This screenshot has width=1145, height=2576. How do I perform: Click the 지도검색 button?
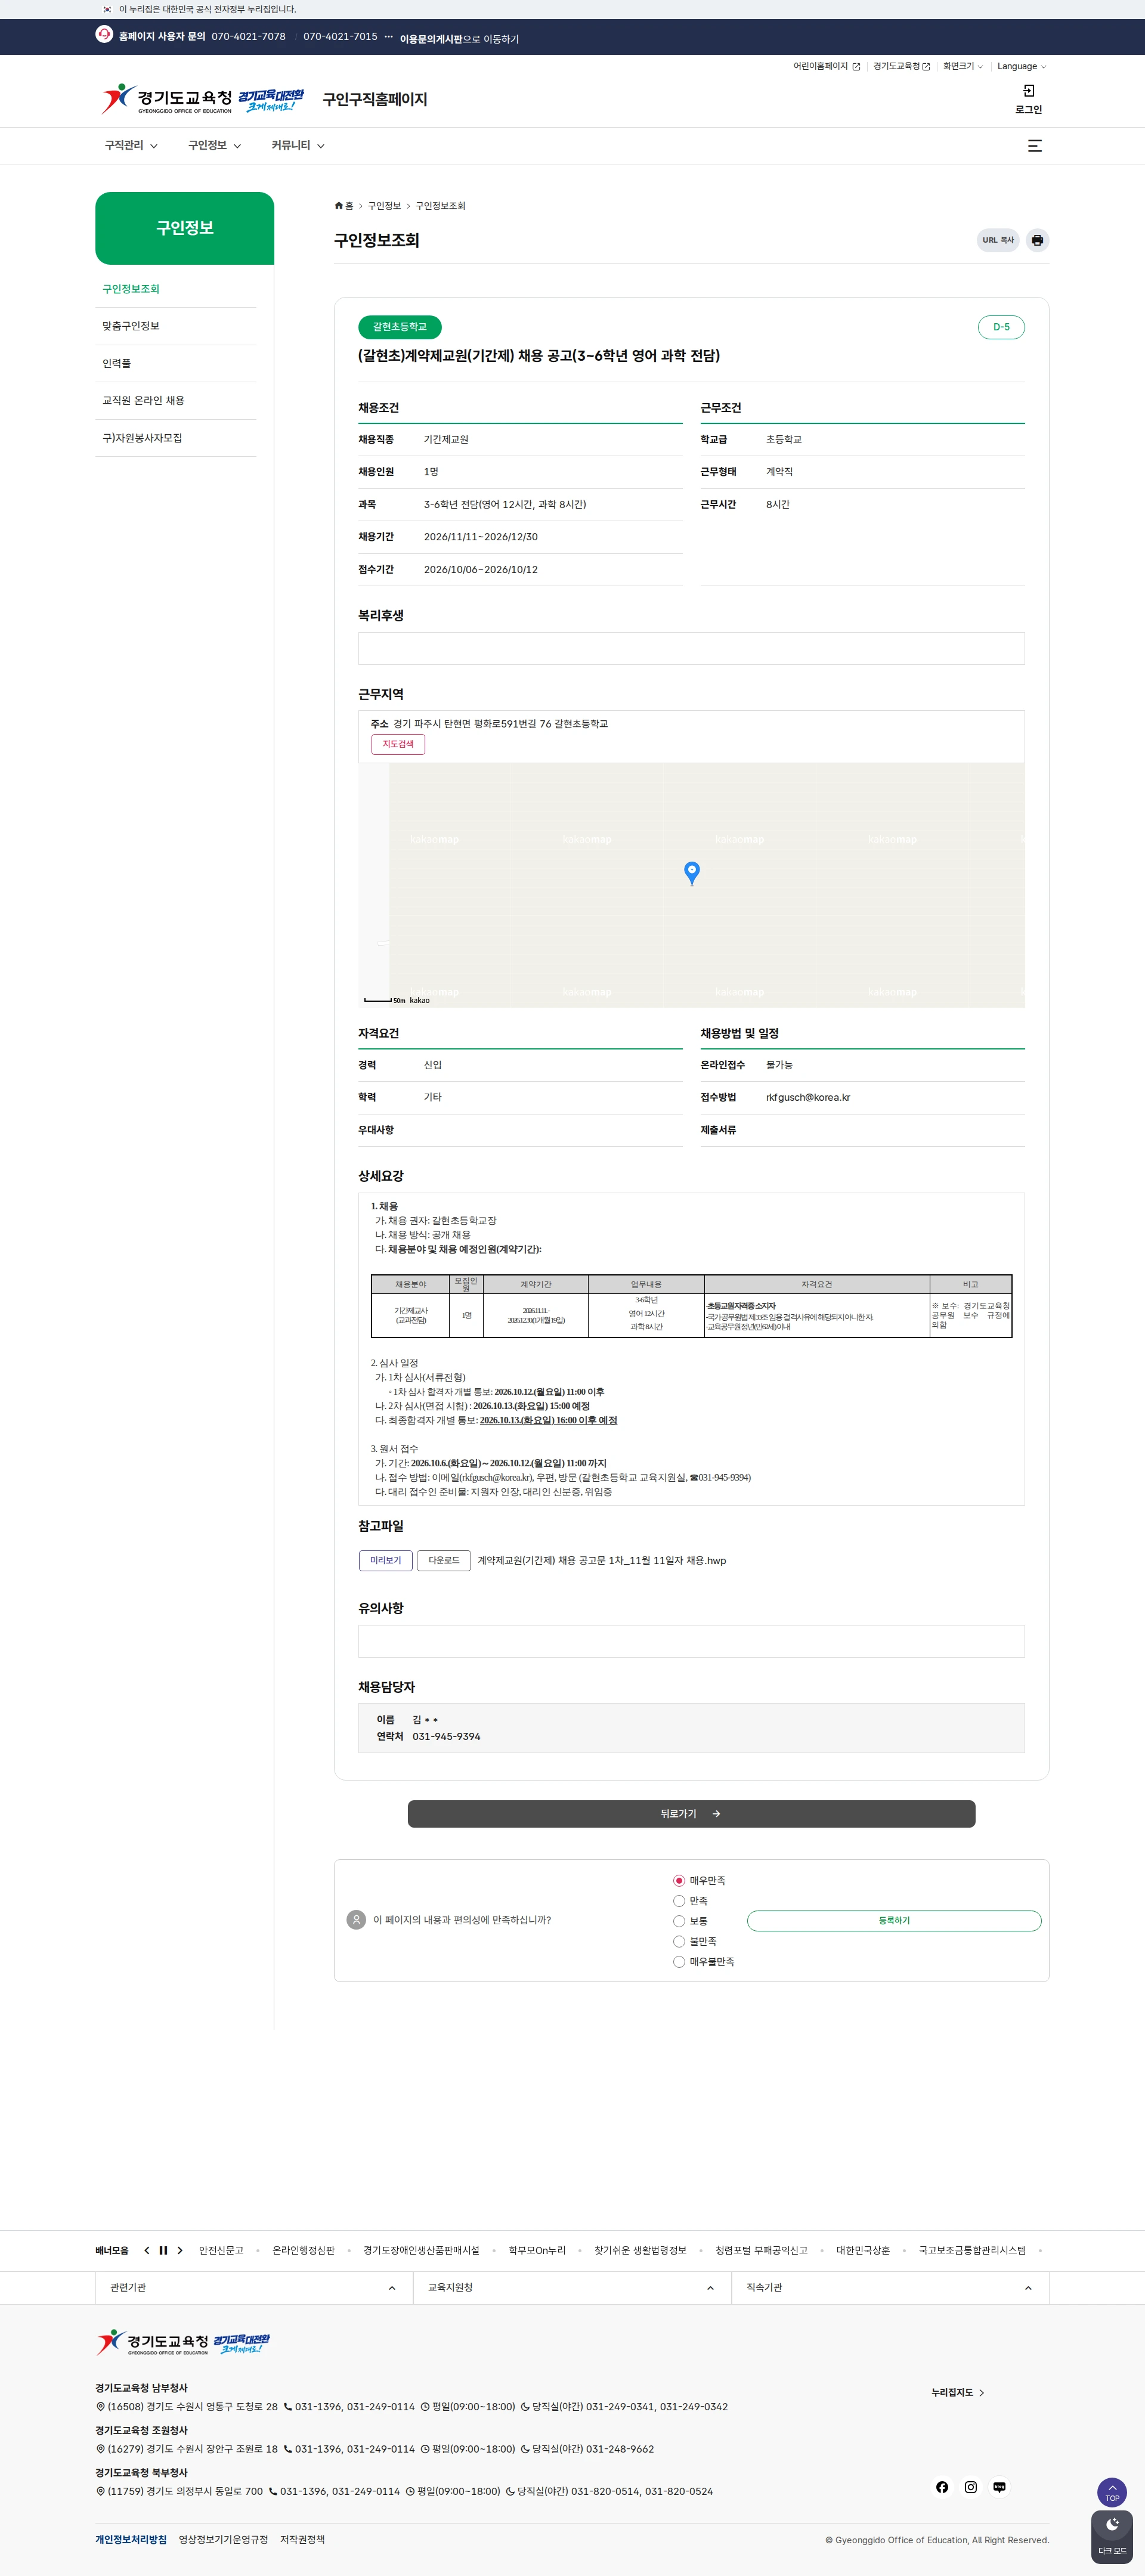398,744
